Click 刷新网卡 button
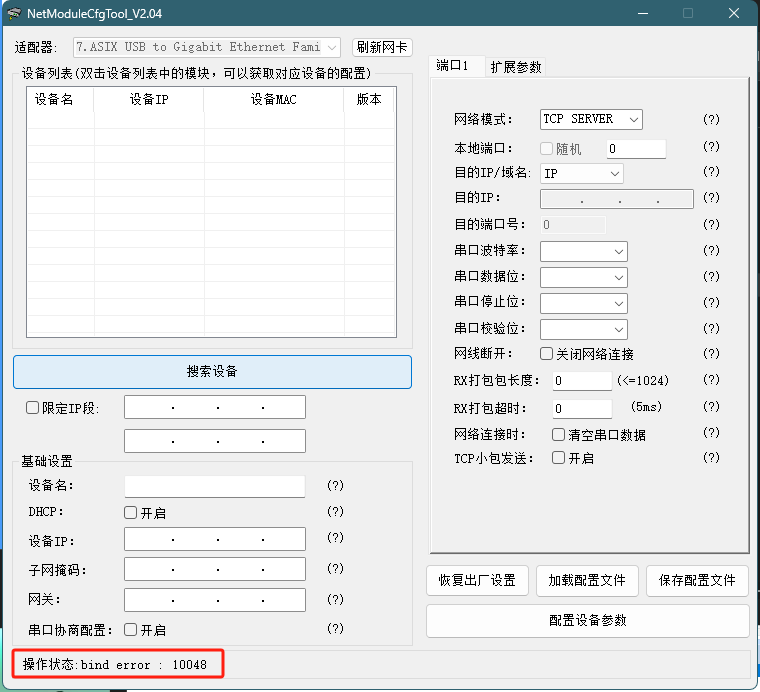 point(382,47)
